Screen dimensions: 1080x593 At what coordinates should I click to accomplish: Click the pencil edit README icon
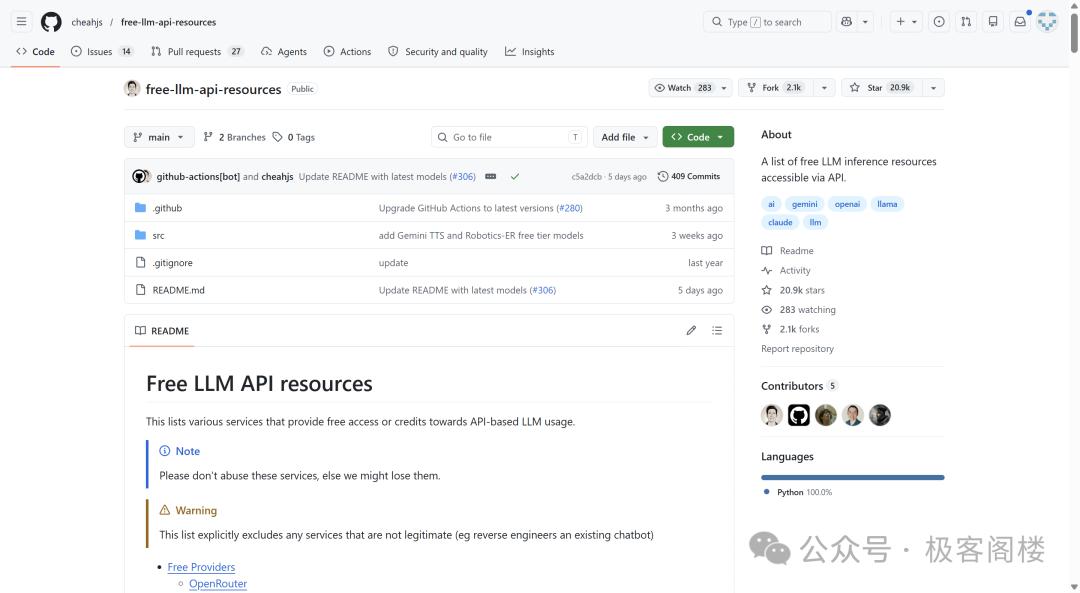pyautogui.click(x=692, y=331)
